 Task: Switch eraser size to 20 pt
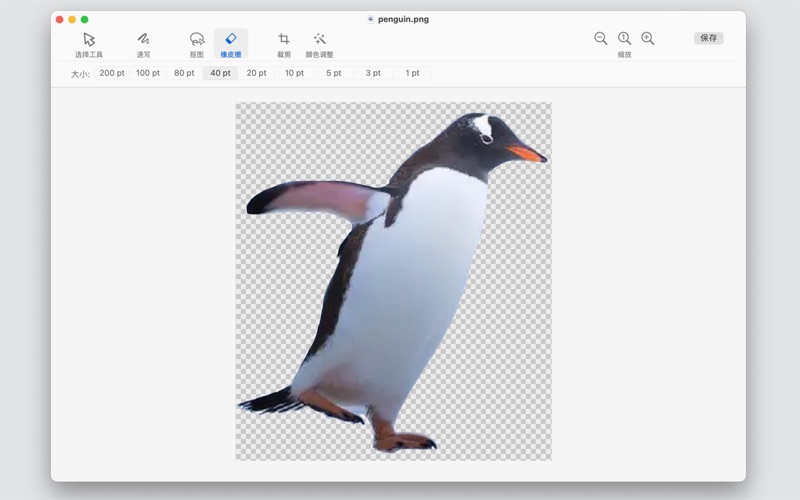(257, 73)
